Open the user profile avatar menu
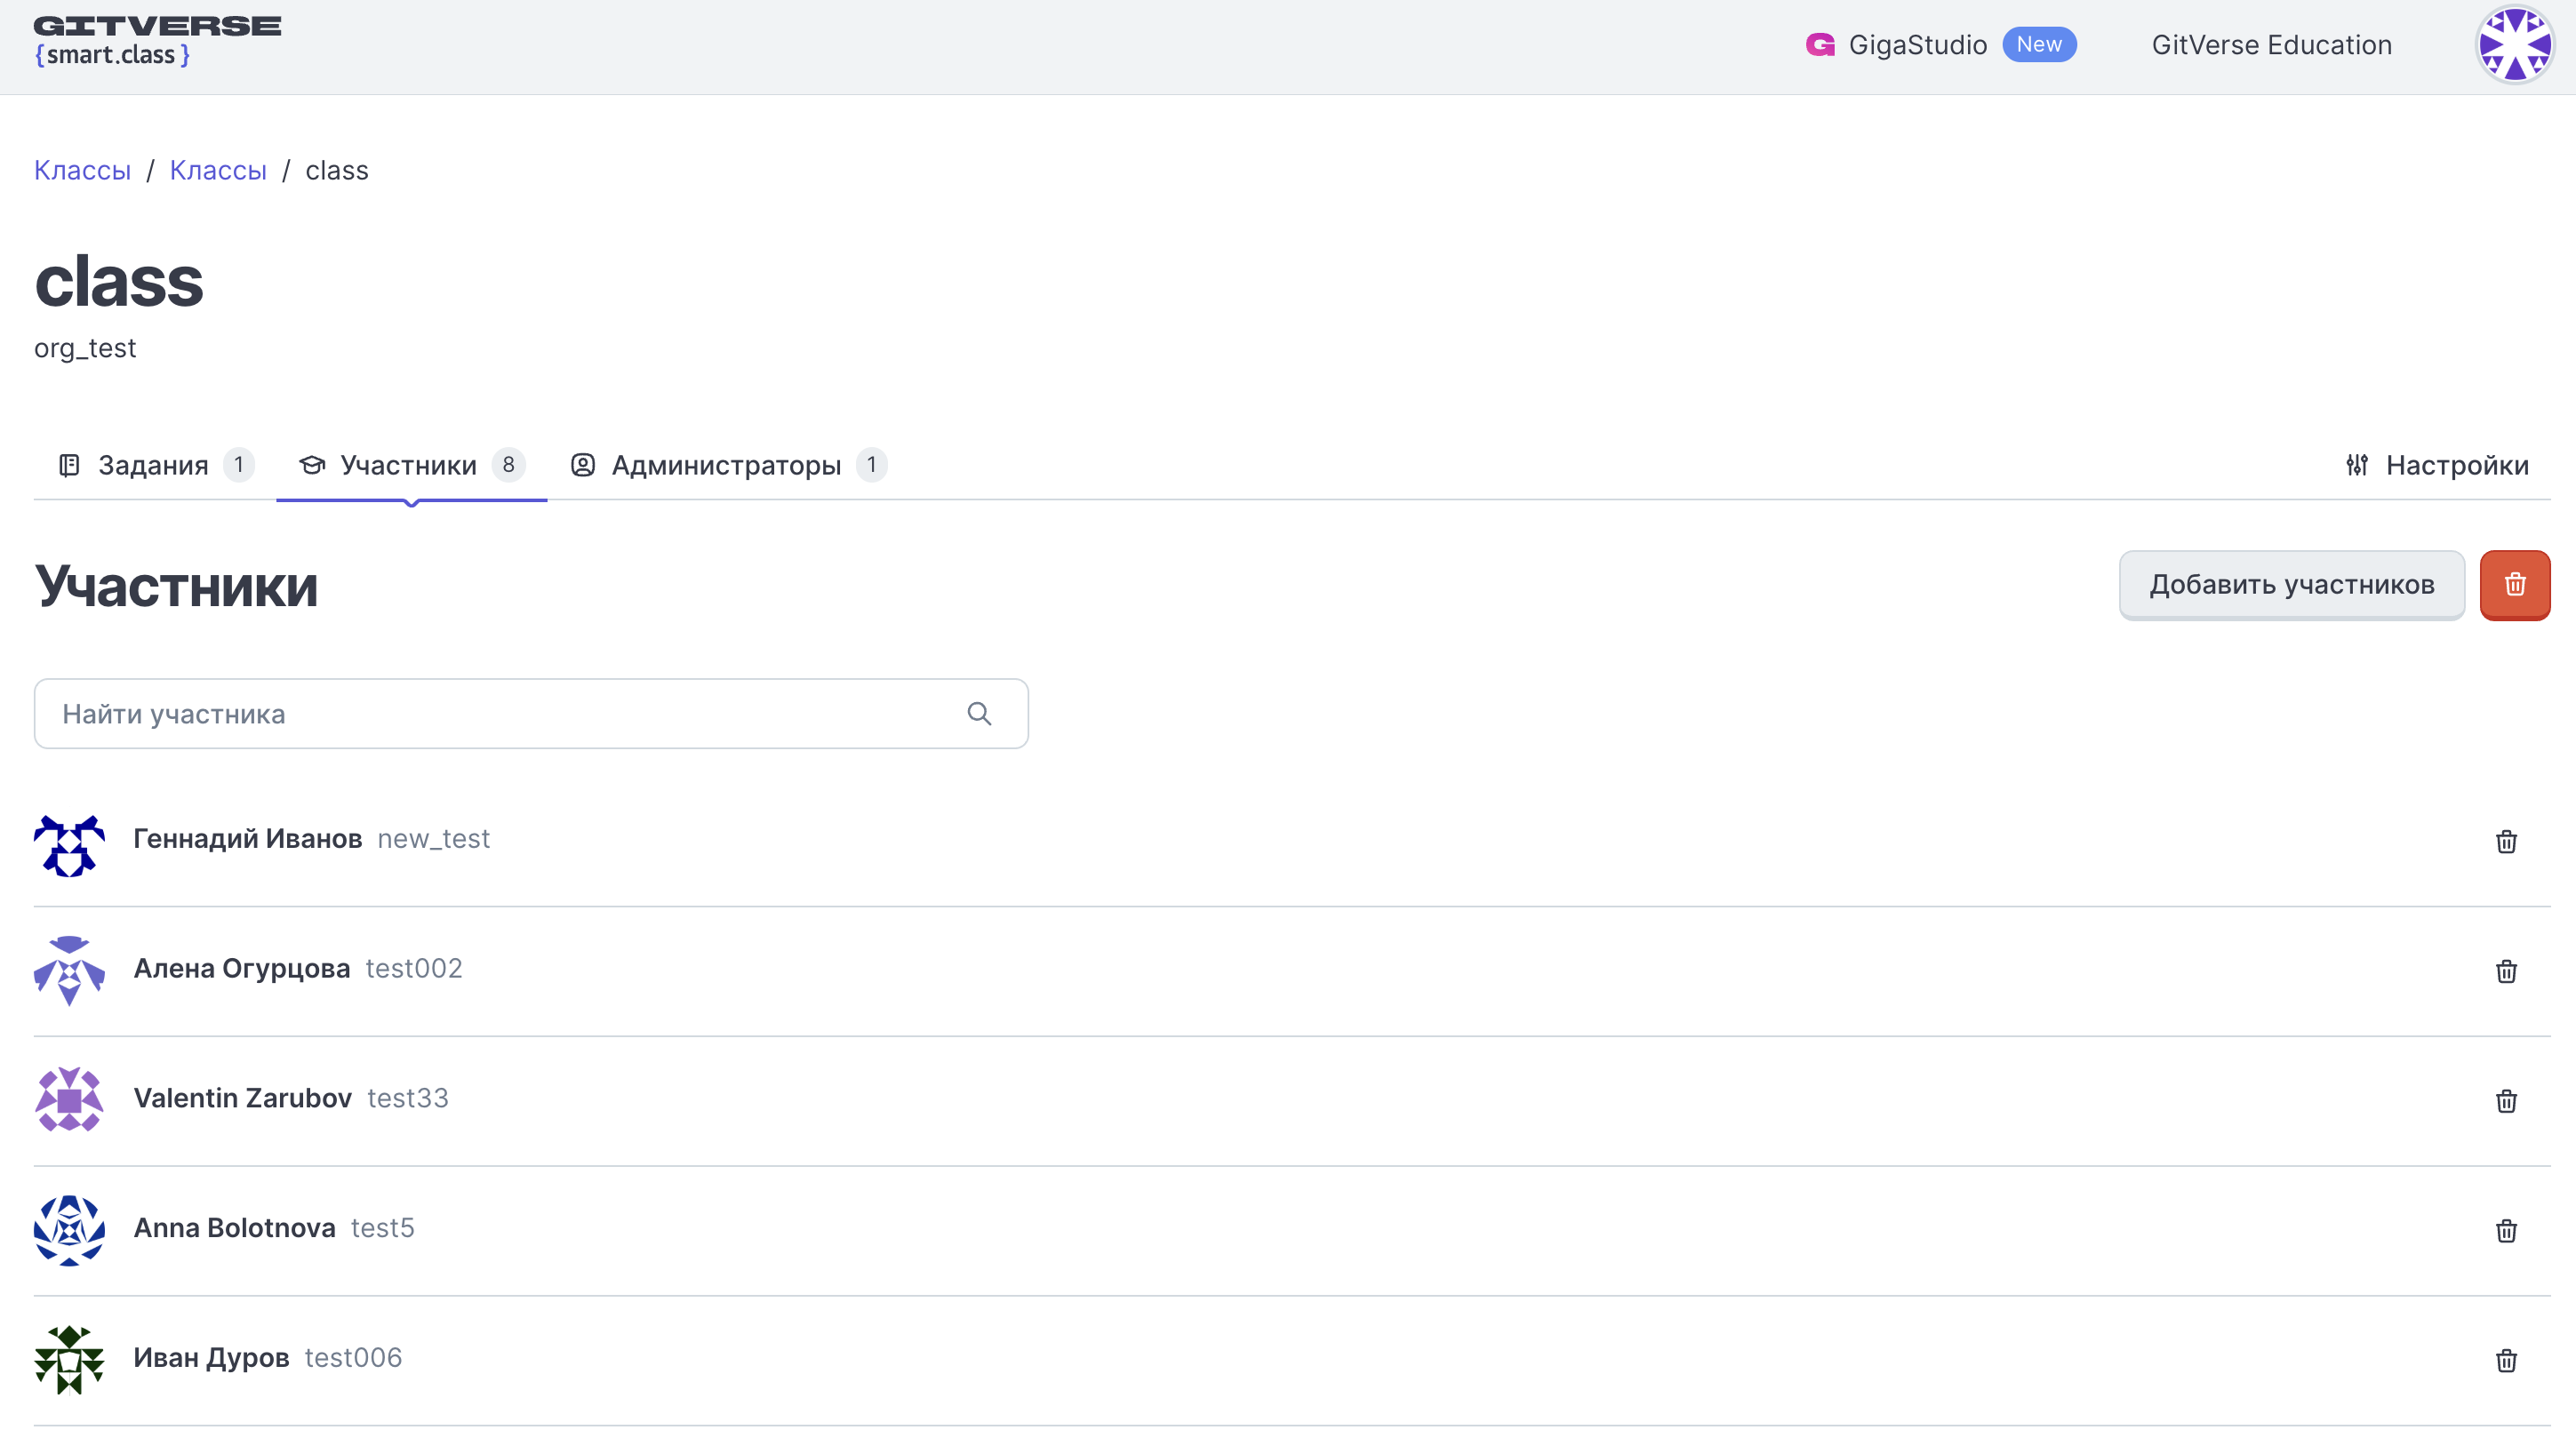This screenshot has width=2576, height=1438. click(2514, 45)
